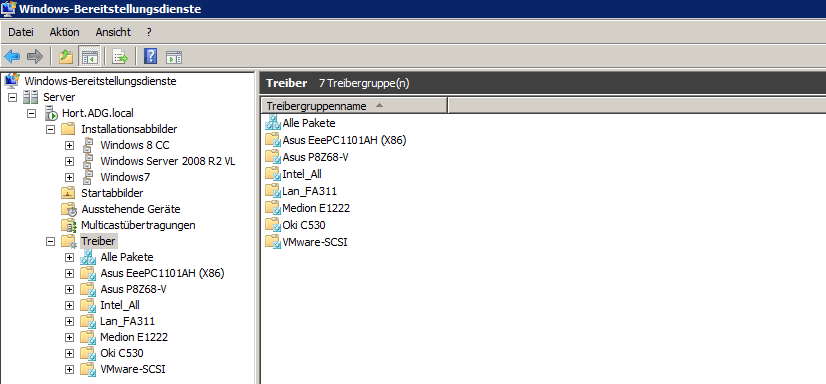Click the Asus P8Z68-V folder icon in the list
This screenshot has height=384, width=826.
[x=273, y=157]
